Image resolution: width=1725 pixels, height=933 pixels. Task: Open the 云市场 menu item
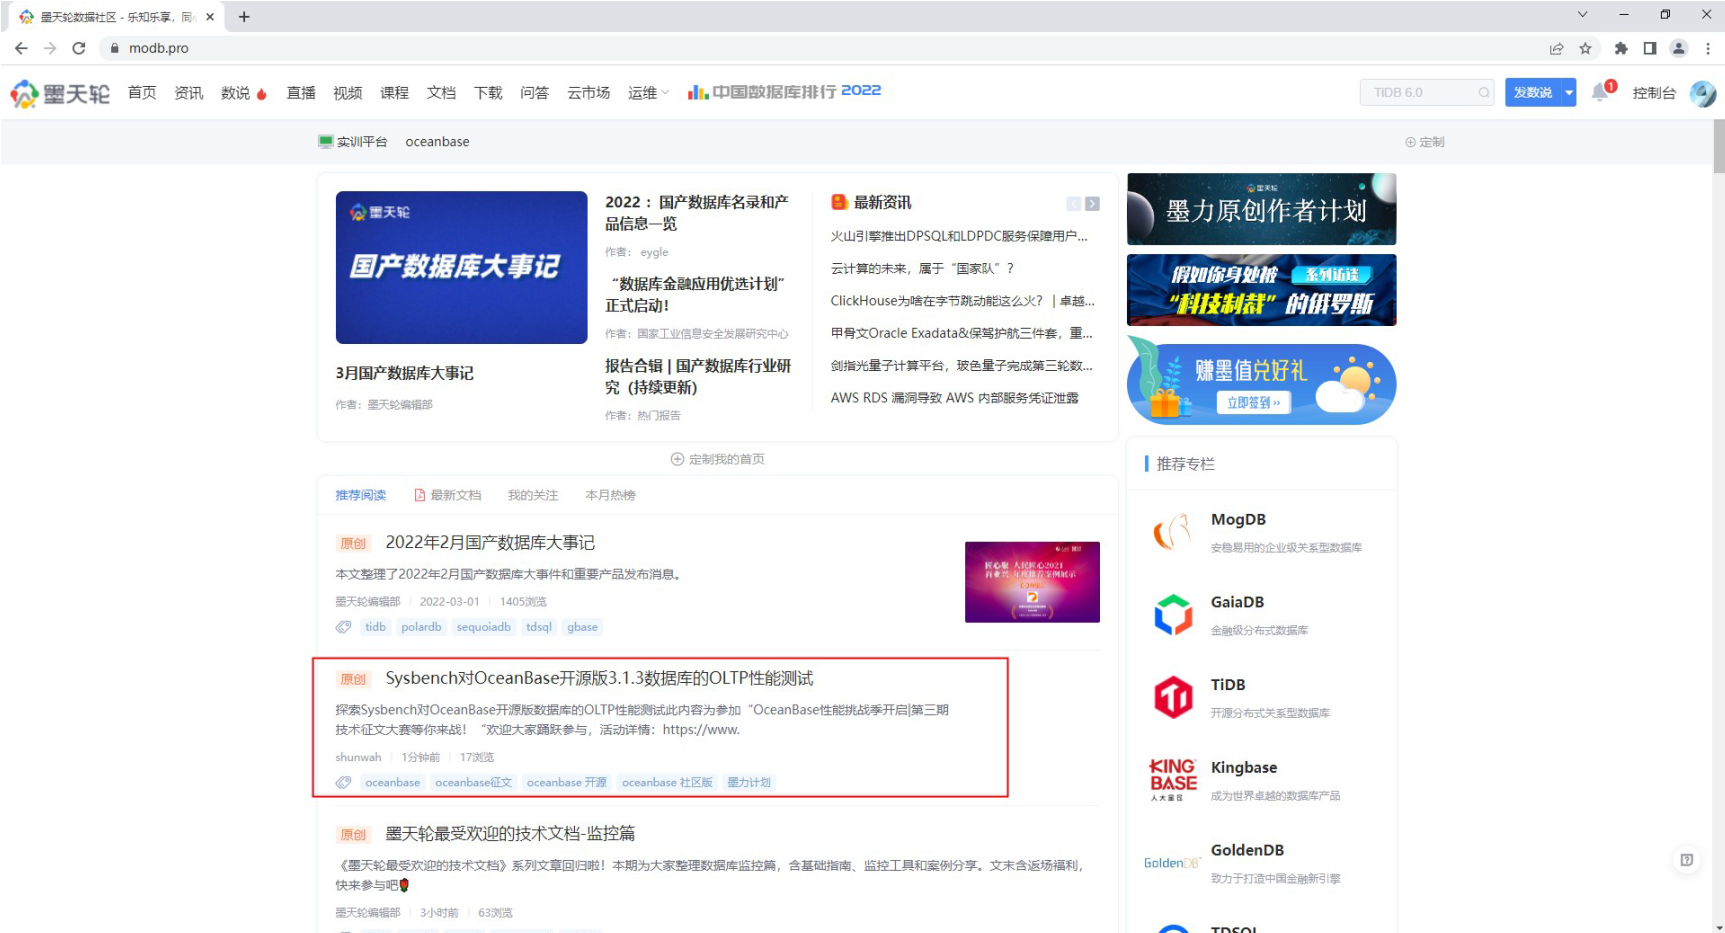pos(589,93)
